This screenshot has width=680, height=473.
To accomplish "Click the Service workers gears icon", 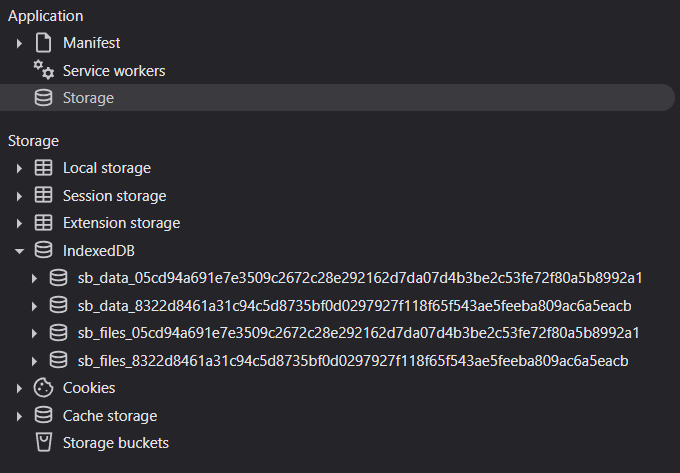I will (x=43, y=71).
